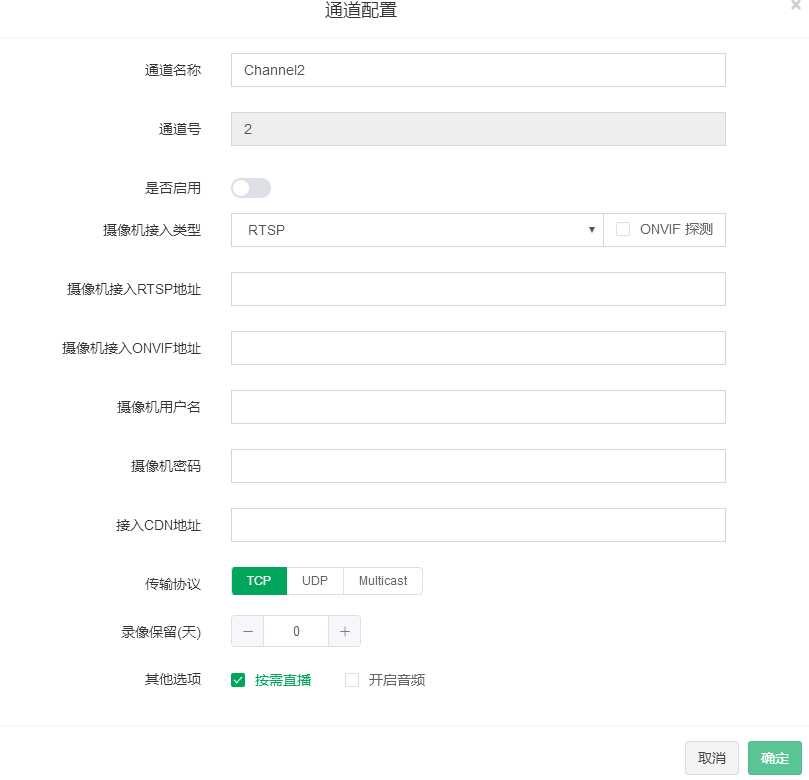The width and height of the screenshot is (809, 780).
Task: Click the disabled 通道号 field showing 2
Action: pyautogui.click(x=478, y=129)
